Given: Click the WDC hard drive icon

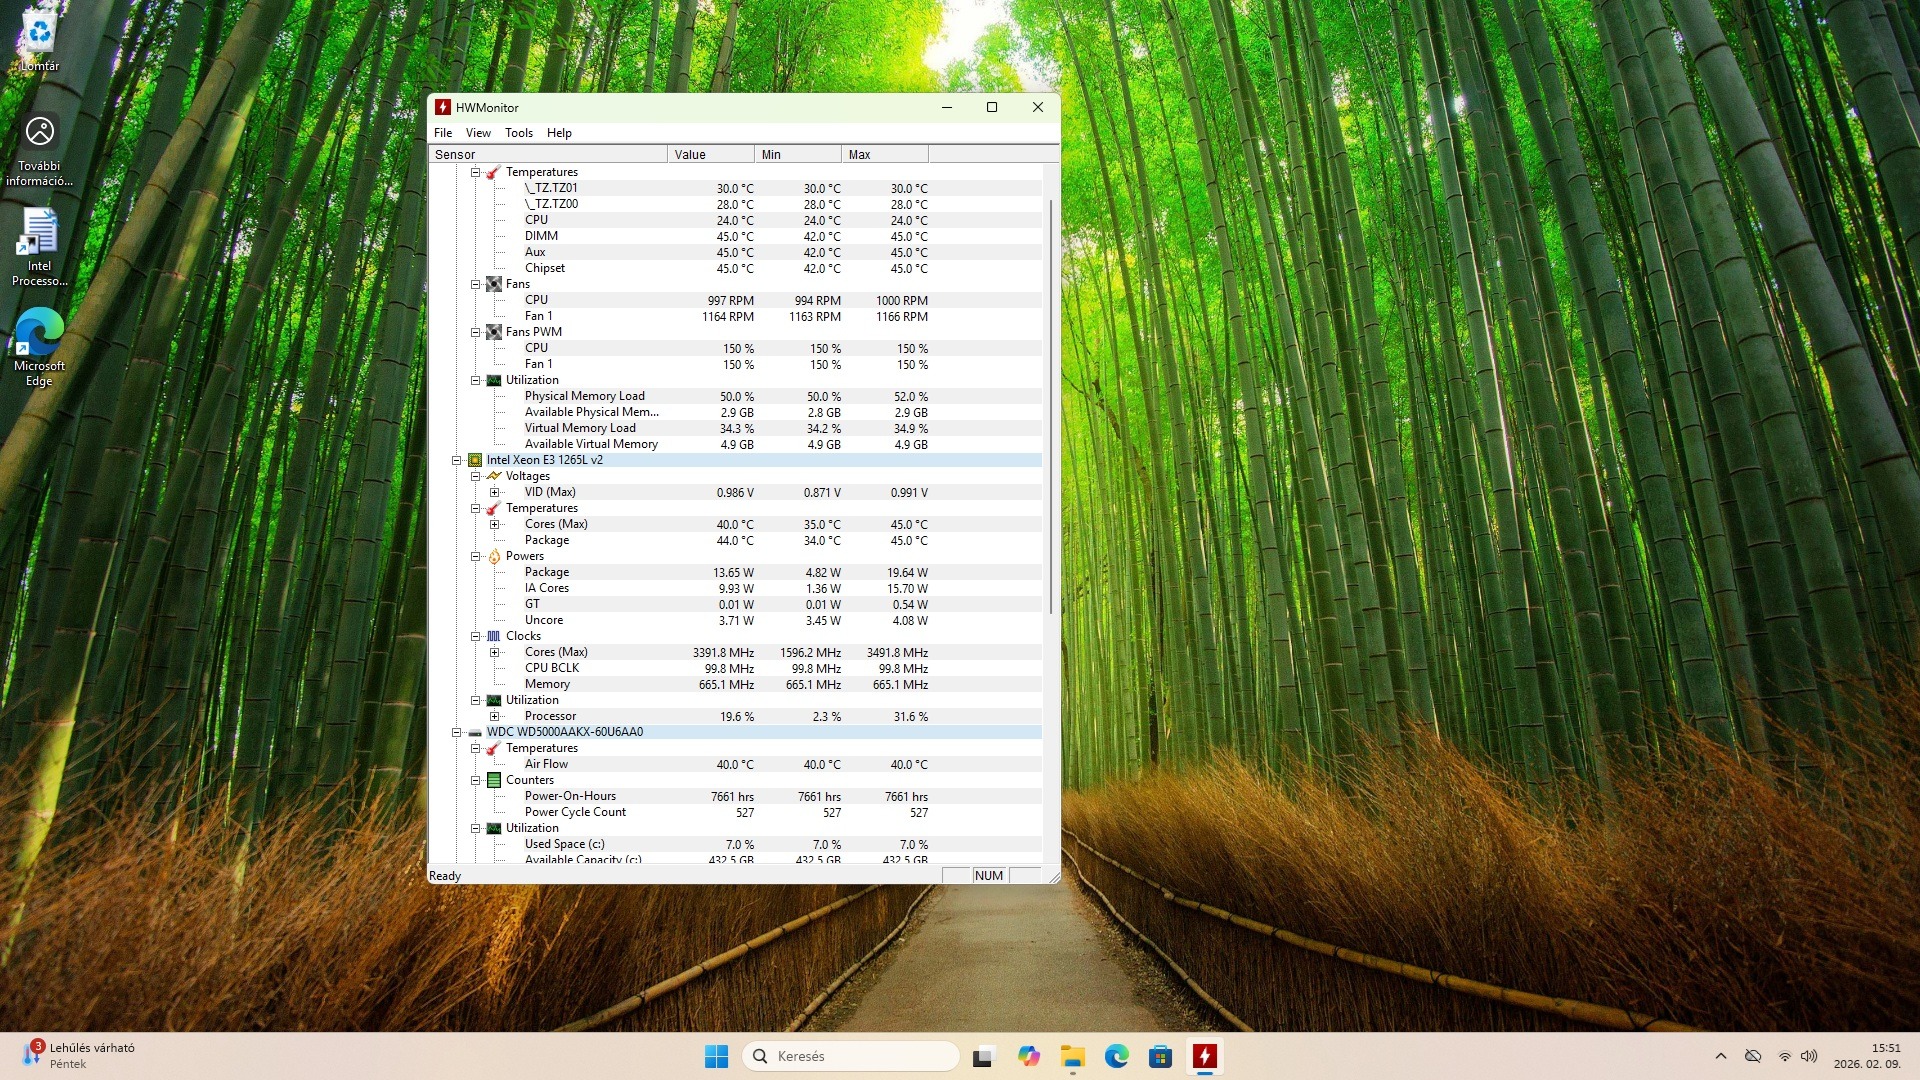Looking at the screenshot, I should (475, 732).
